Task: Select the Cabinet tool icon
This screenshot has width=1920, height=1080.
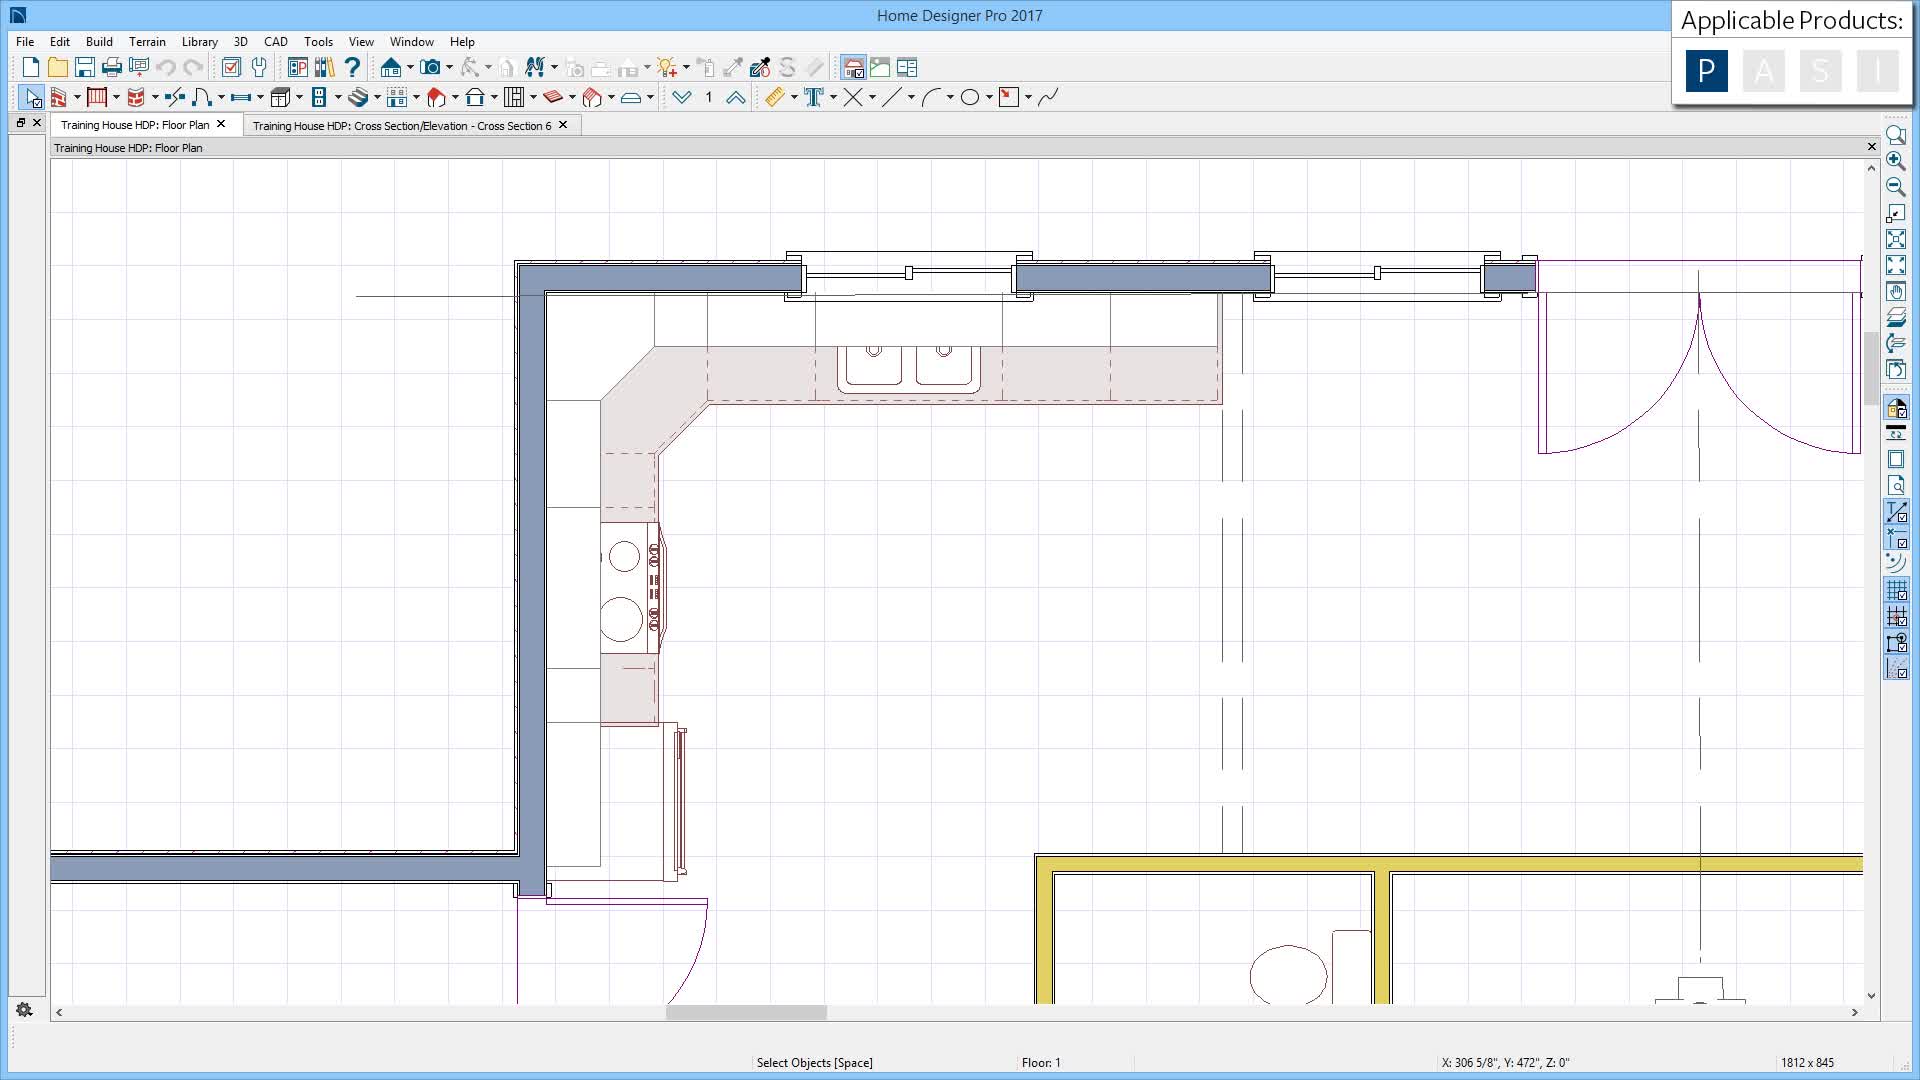Action: 280,97
